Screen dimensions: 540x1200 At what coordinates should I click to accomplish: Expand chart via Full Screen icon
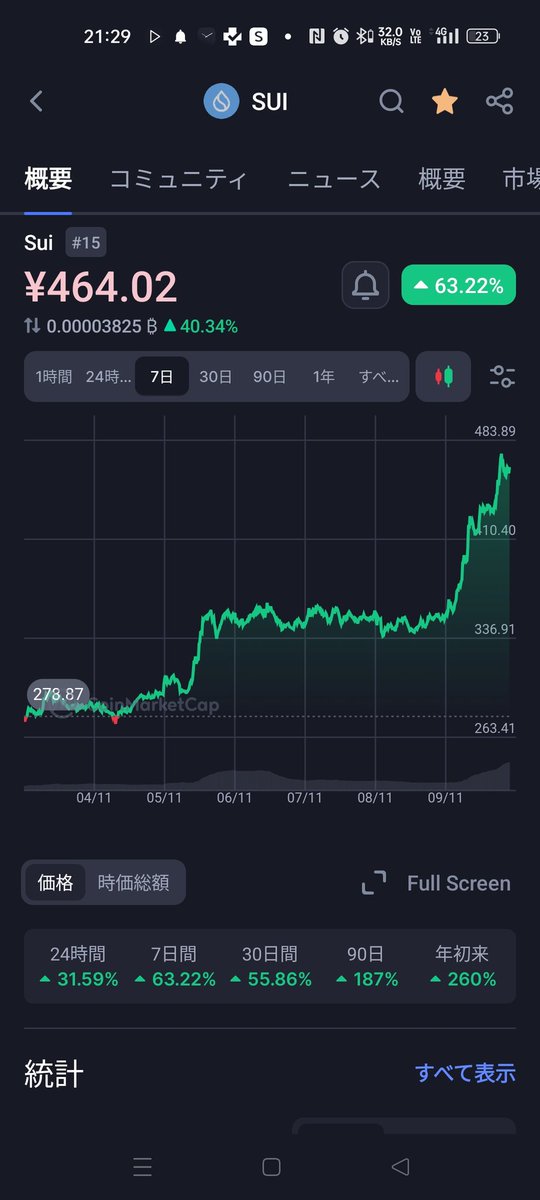374,883
